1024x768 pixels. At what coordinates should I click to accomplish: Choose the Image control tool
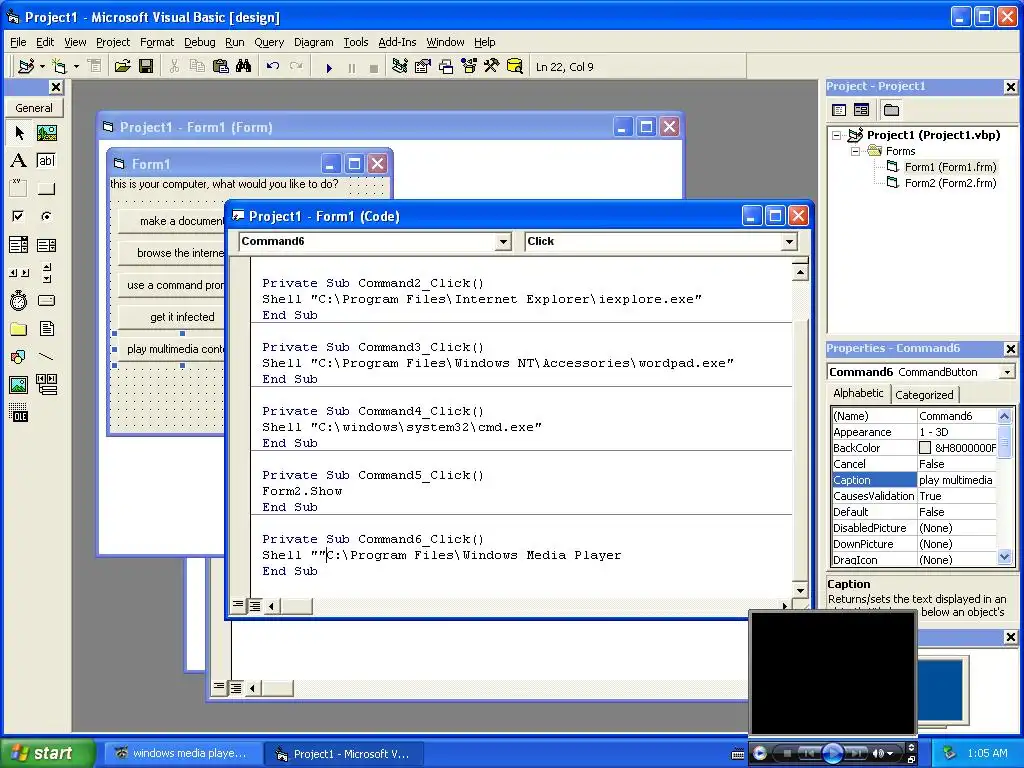point(19,385)
